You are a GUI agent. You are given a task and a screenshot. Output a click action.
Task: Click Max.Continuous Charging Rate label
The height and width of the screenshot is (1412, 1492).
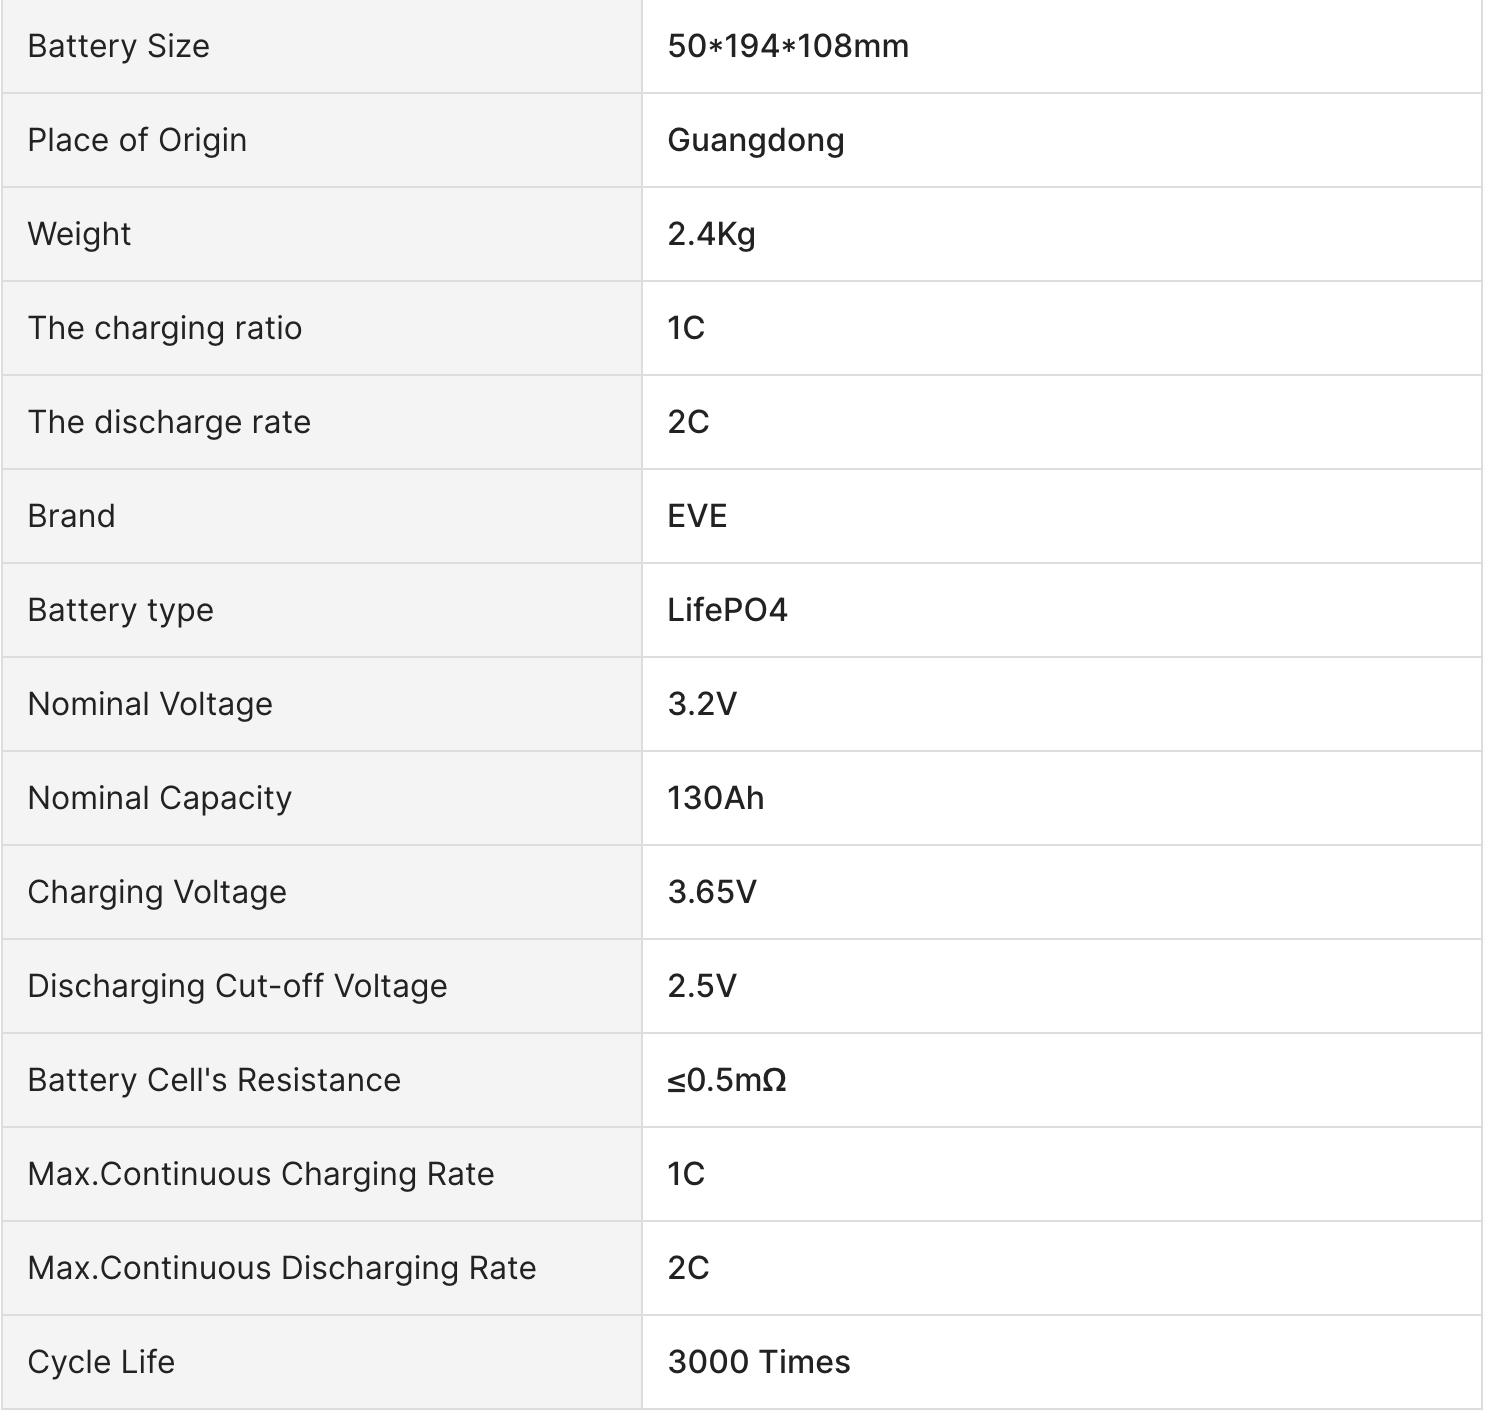pyautogui.click(x=261, y=1174)
